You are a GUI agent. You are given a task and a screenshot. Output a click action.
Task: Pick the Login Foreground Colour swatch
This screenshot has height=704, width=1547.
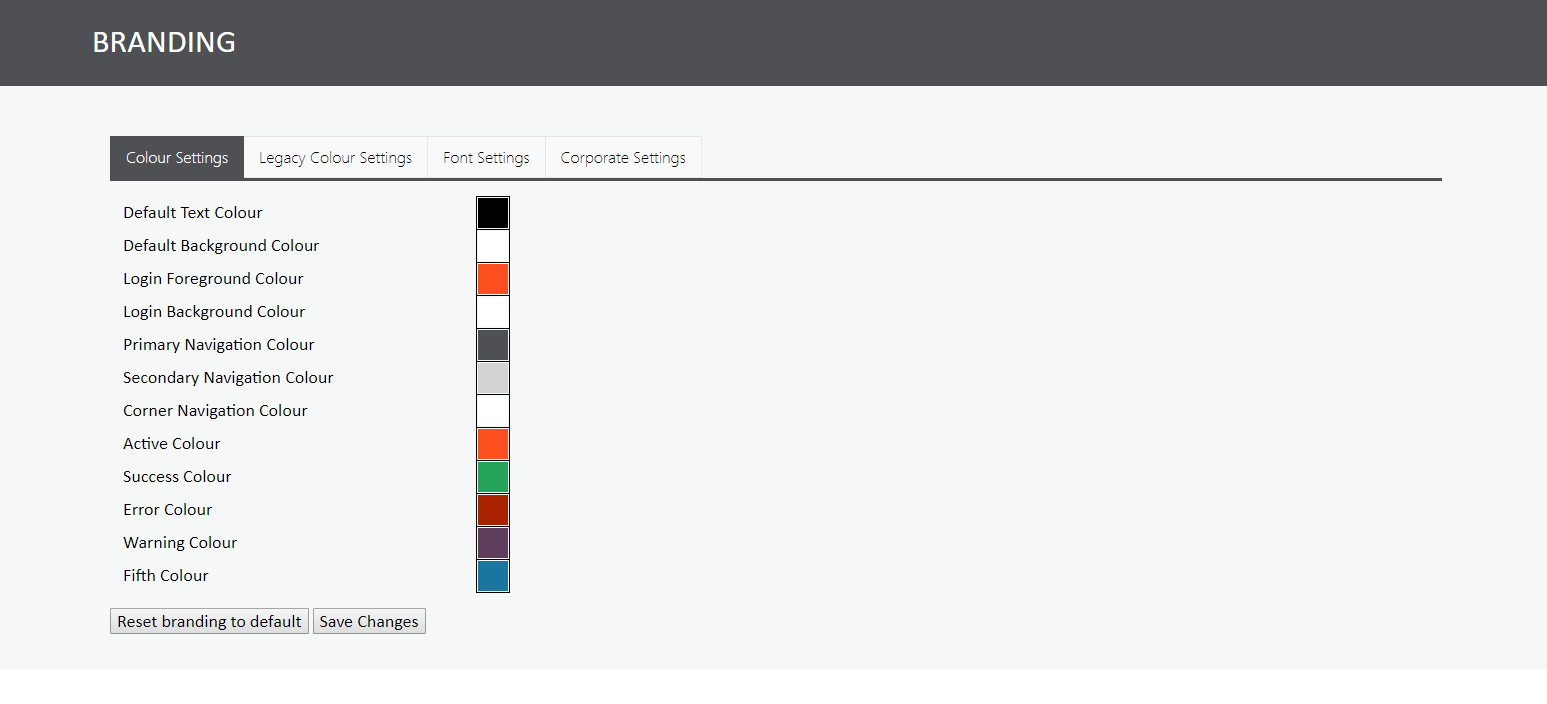(493, 279)
